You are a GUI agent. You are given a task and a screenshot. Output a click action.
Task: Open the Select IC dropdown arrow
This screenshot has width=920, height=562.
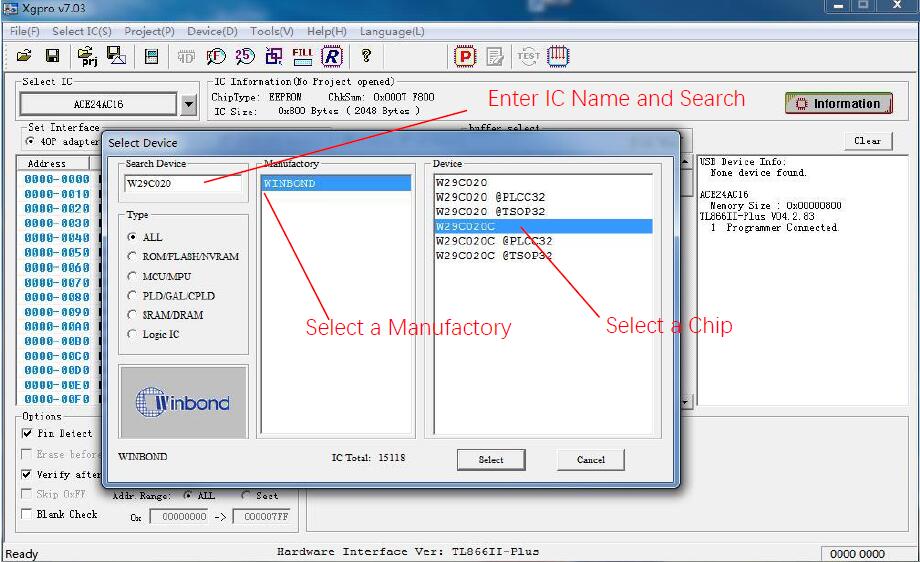click(x=188, y=104)
